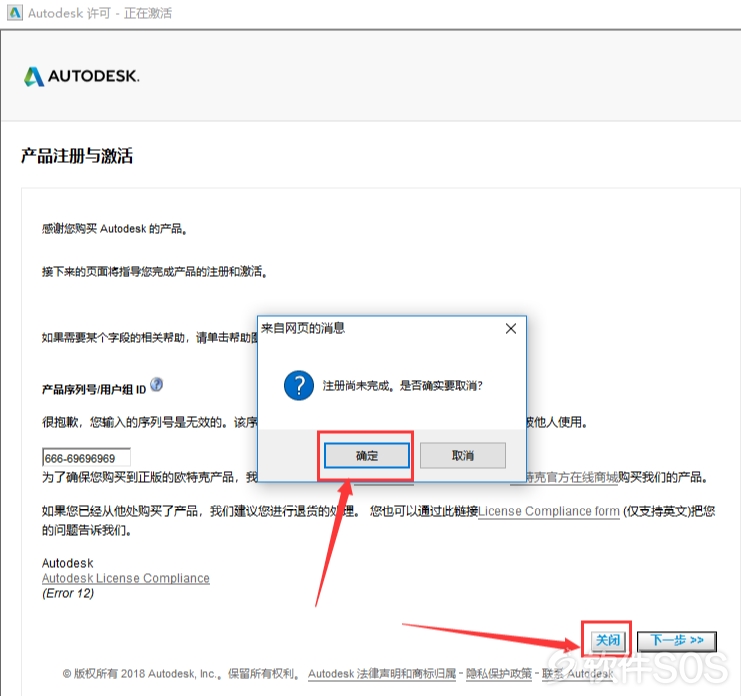Click the 产品序列号/用户组 ID label
The image size is (741, 696).
click(x=94, y=389)
